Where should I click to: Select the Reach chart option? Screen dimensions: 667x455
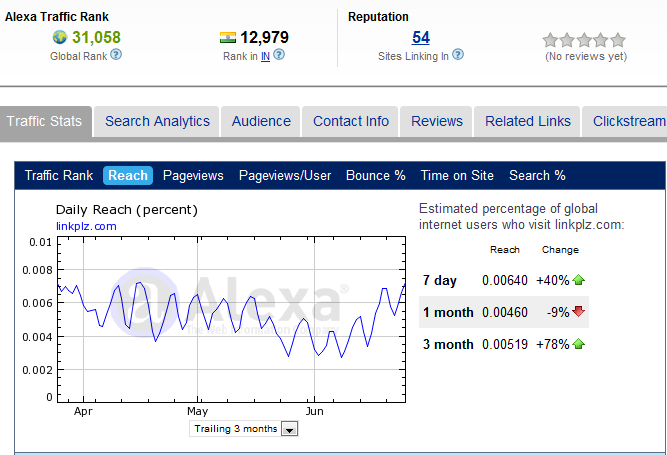(x=128, y=176)
